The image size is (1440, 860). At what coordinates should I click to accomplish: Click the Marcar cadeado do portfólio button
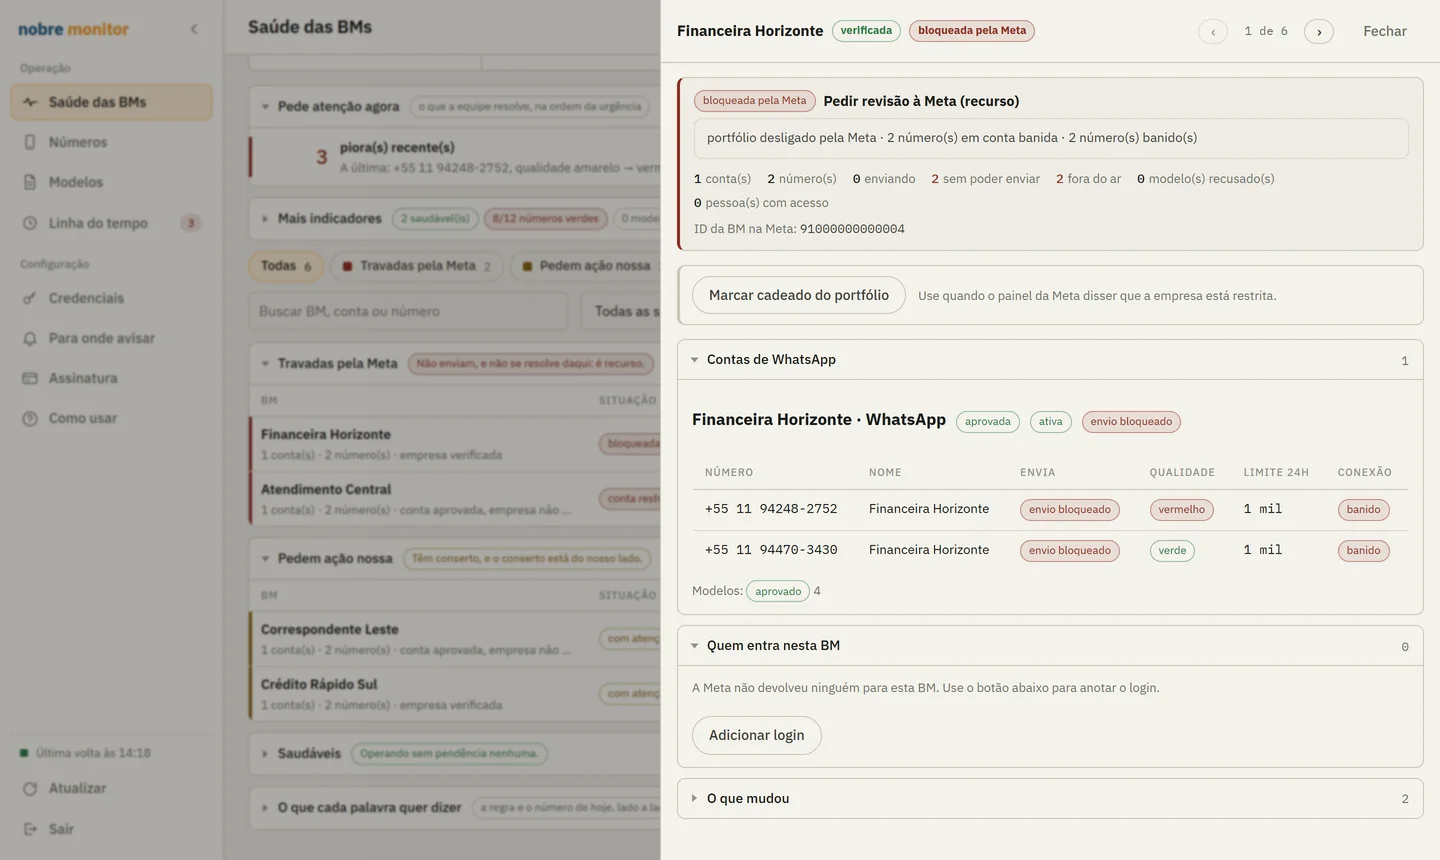tap(799, 295)
